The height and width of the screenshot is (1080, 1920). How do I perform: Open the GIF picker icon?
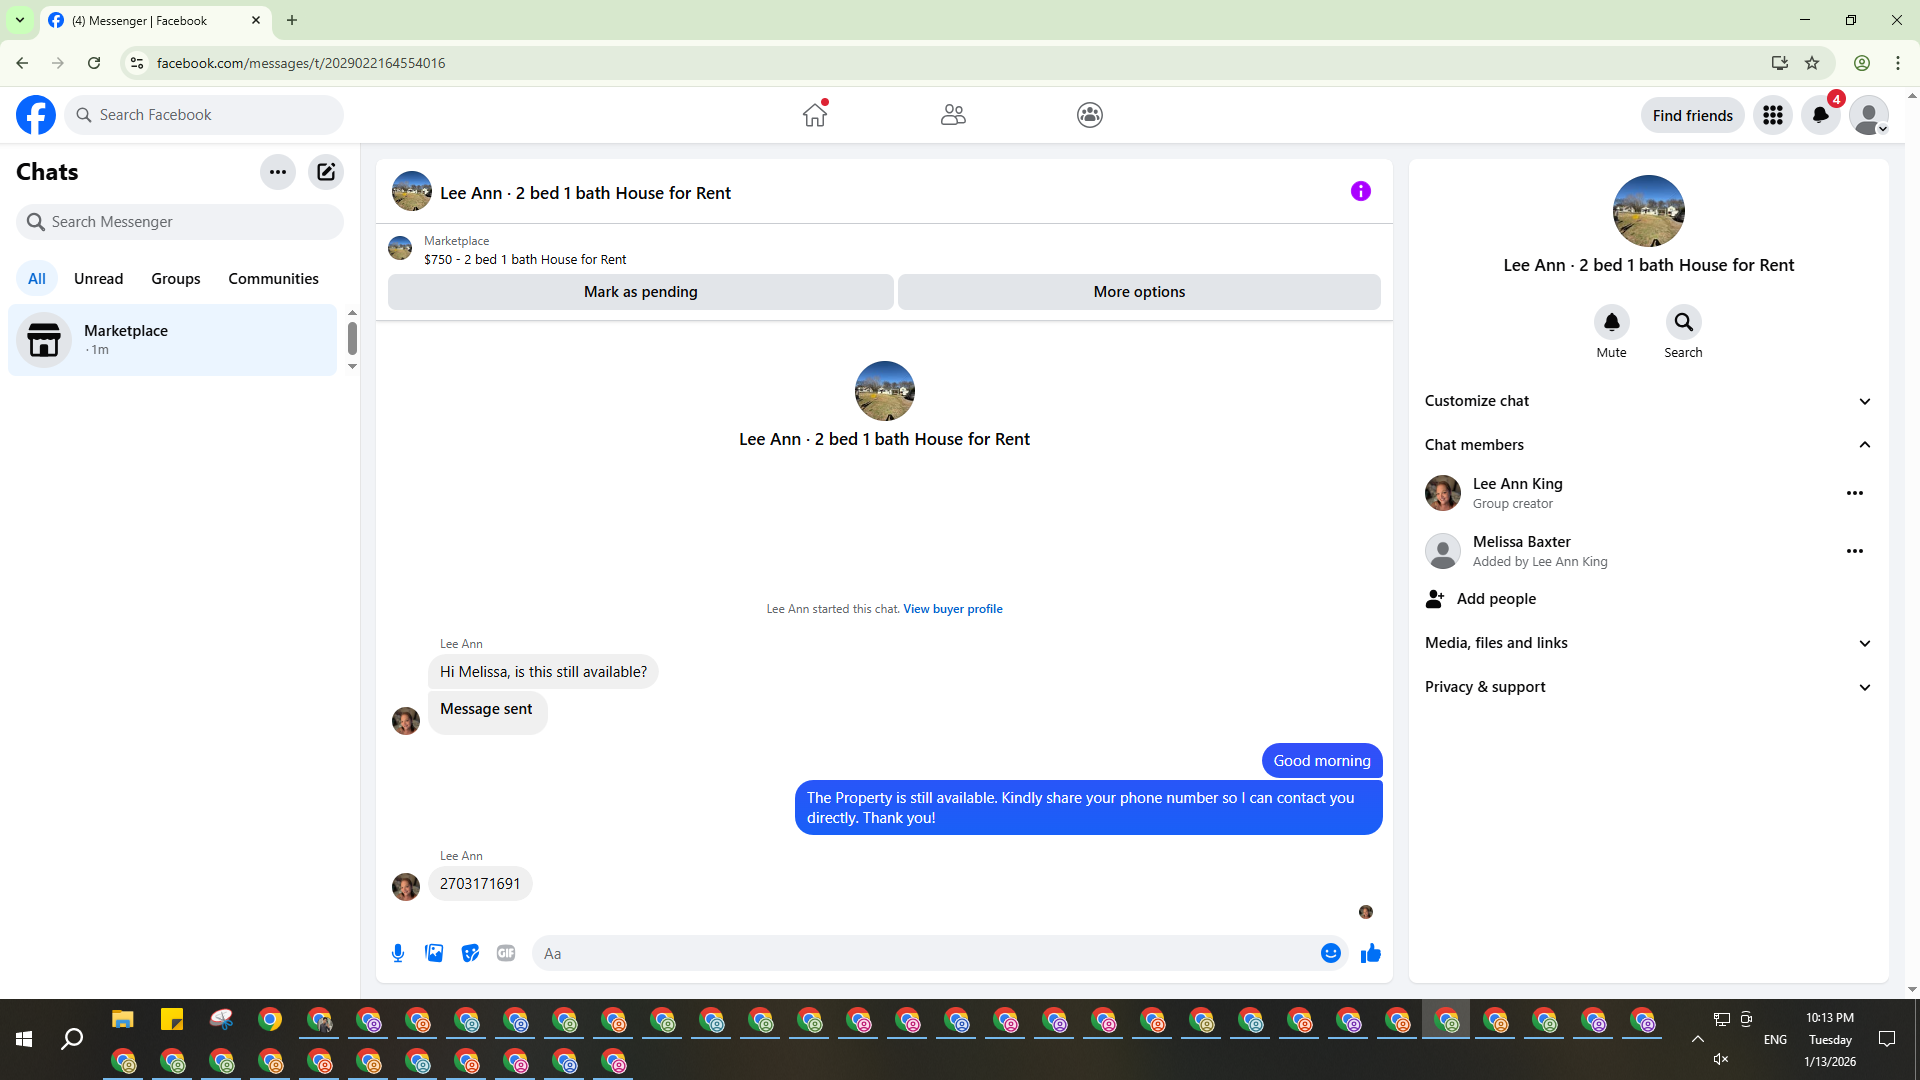pyautogui.click(x=506, y=953)
